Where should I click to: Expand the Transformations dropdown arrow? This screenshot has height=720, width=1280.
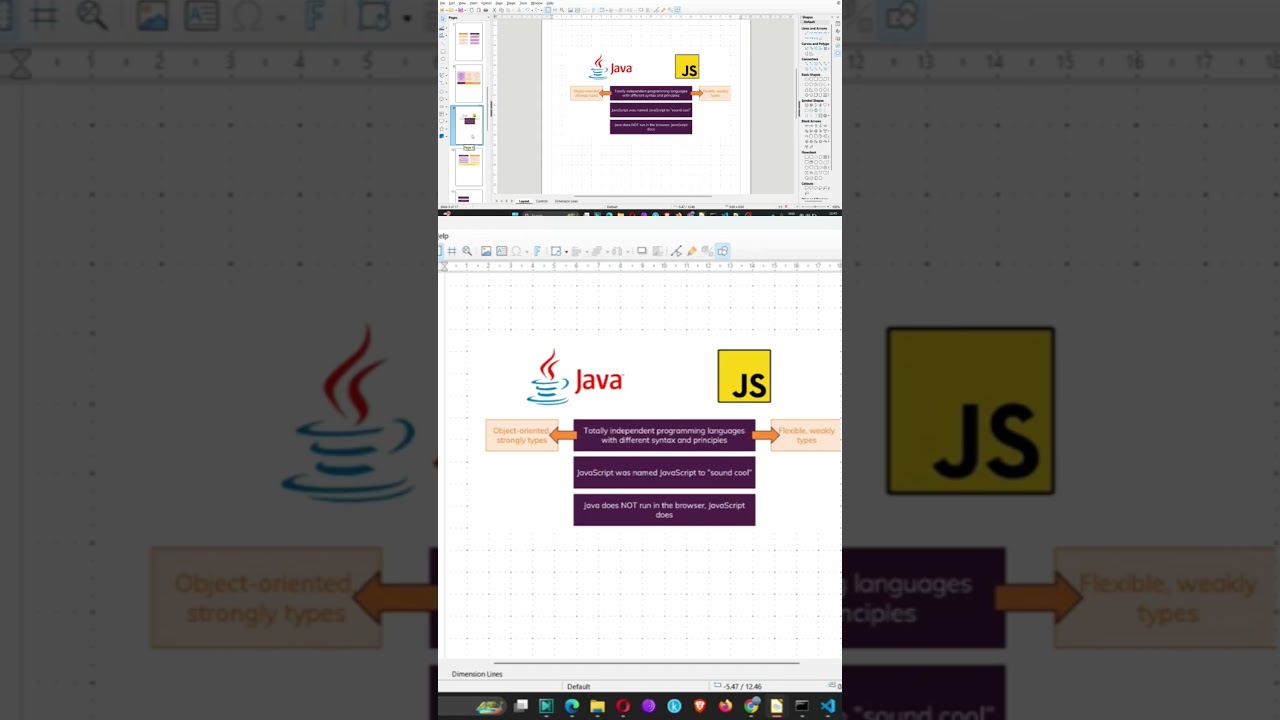[566, 251]
